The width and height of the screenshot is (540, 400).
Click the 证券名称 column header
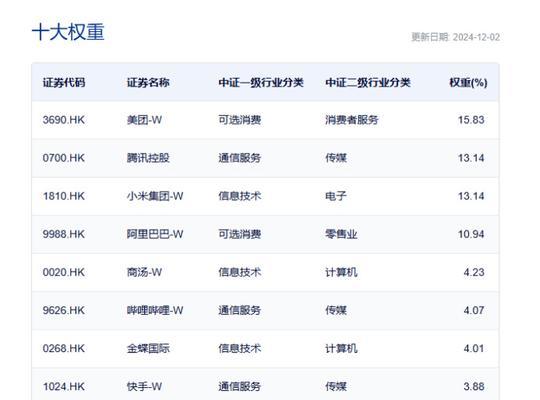click(x=148, y=83)
